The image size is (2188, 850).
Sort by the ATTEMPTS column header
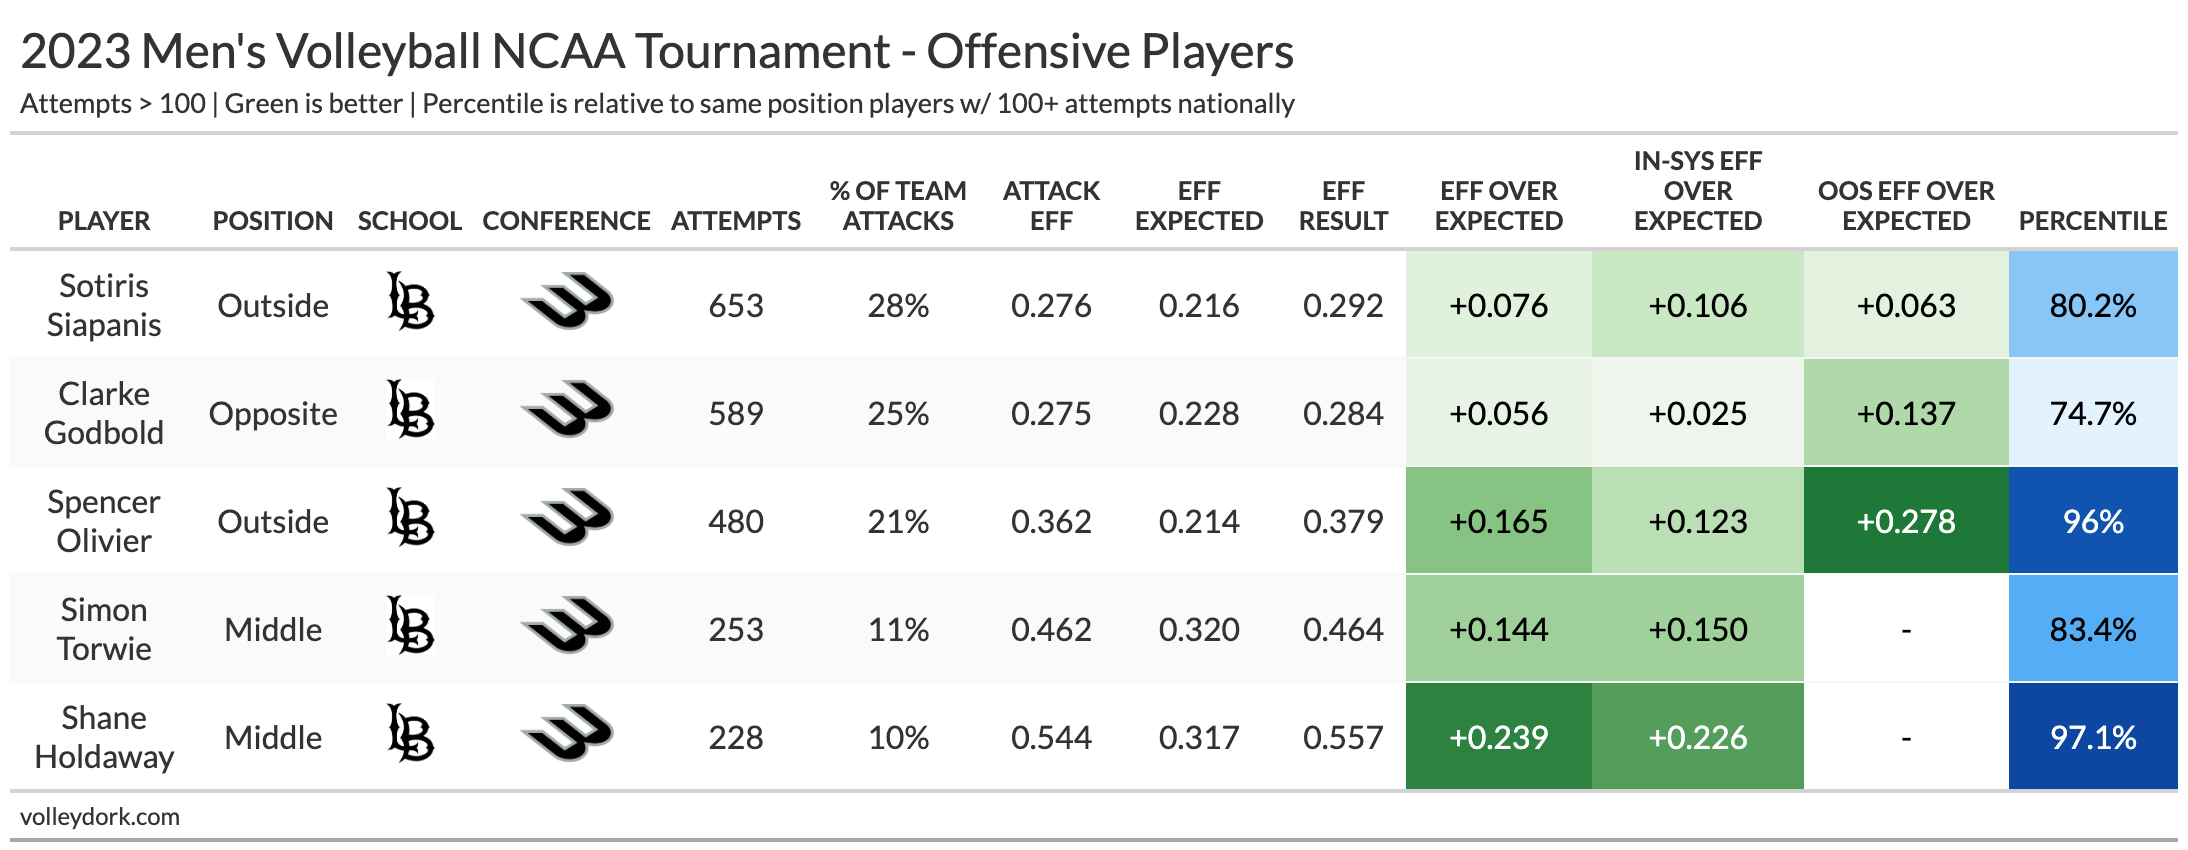(x=736, y=221)
